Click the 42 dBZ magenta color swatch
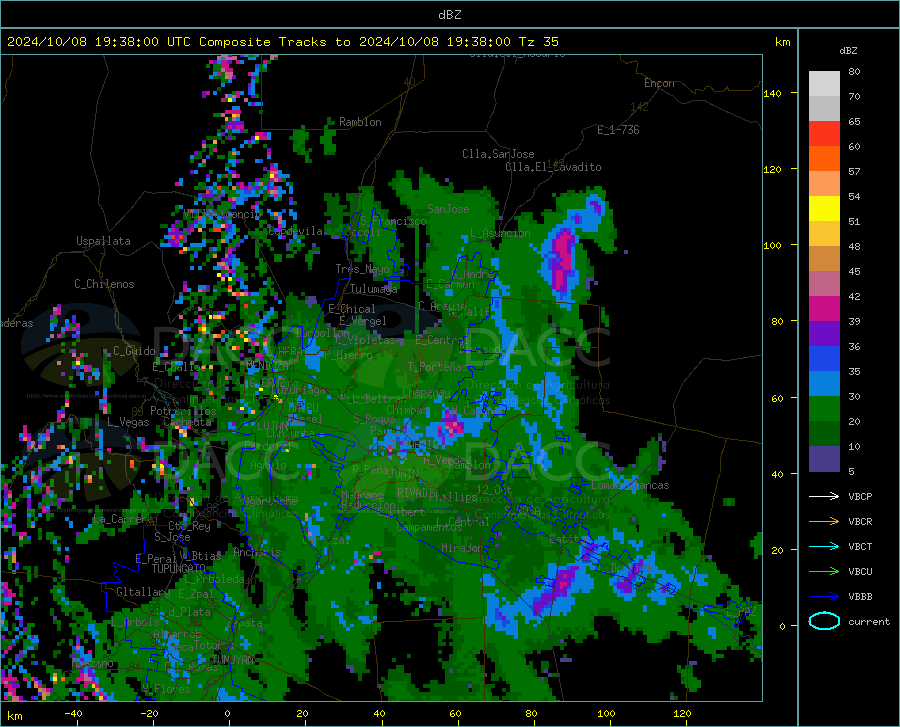The width and height of the screenshot is (900, 727). 824,308
